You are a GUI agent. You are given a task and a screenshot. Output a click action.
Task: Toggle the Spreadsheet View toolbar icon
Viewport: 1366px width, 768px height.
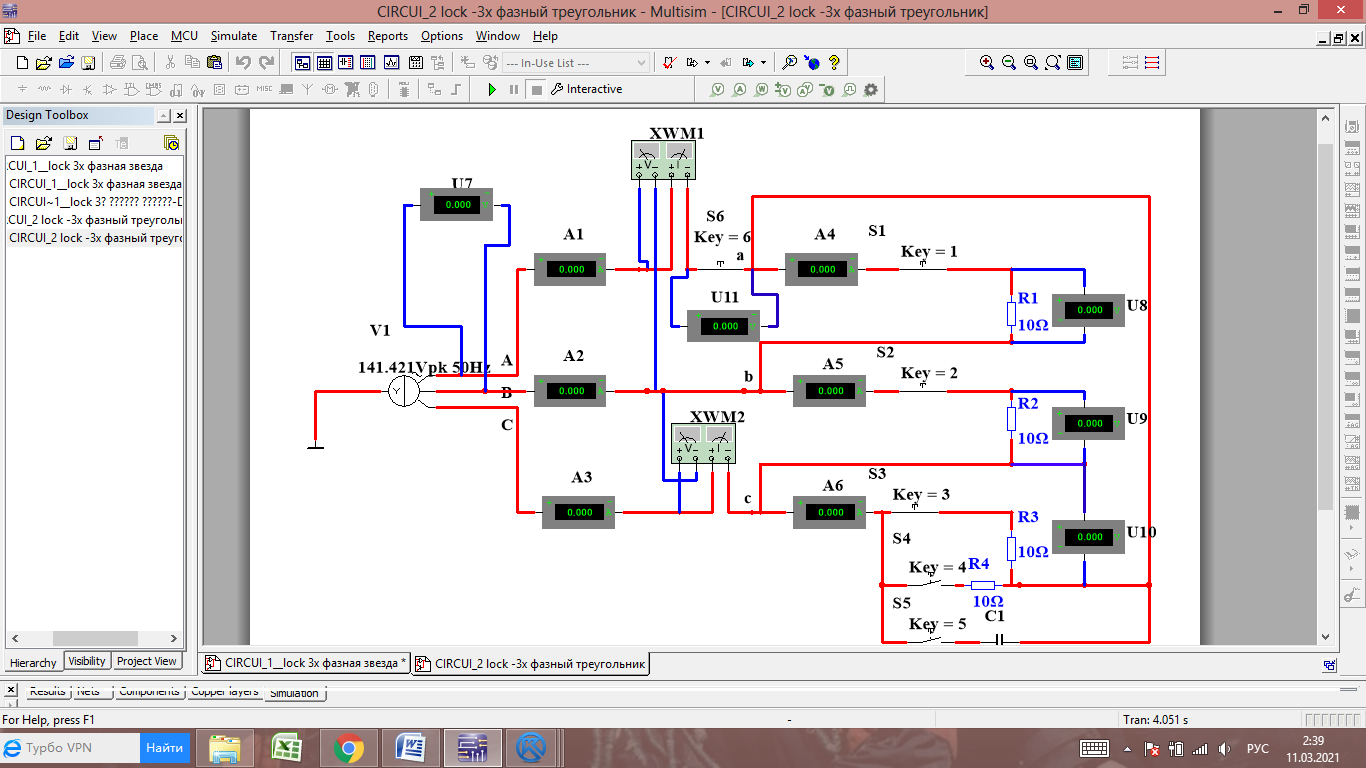tap(324, 63)
